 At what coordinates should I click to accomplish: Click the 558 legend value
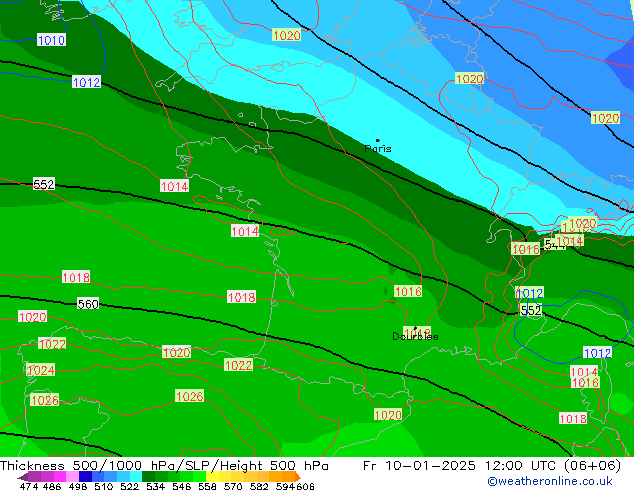click(x=207, y=486)
